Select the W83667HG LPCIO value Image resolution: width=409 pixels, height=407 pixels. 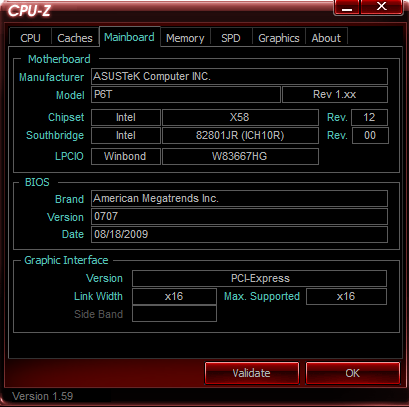click(240, 156)
